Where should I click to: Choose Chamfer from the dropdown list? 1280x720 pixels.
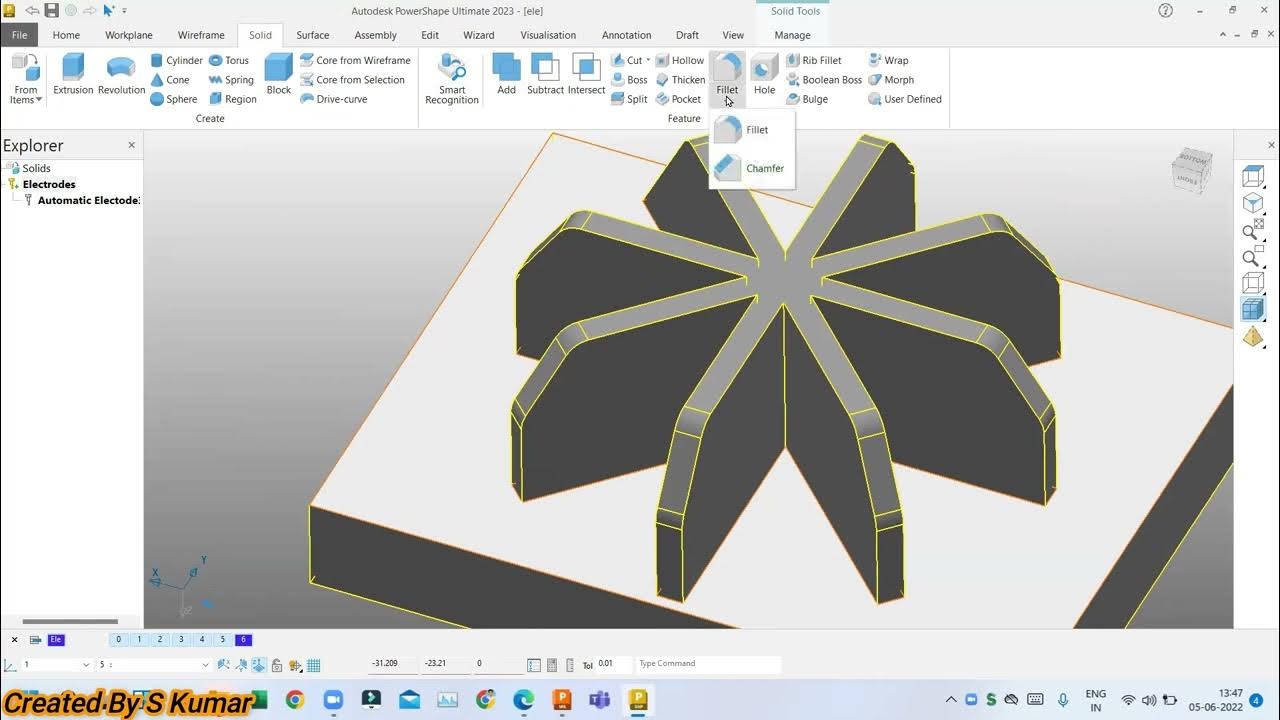(752, 168)
